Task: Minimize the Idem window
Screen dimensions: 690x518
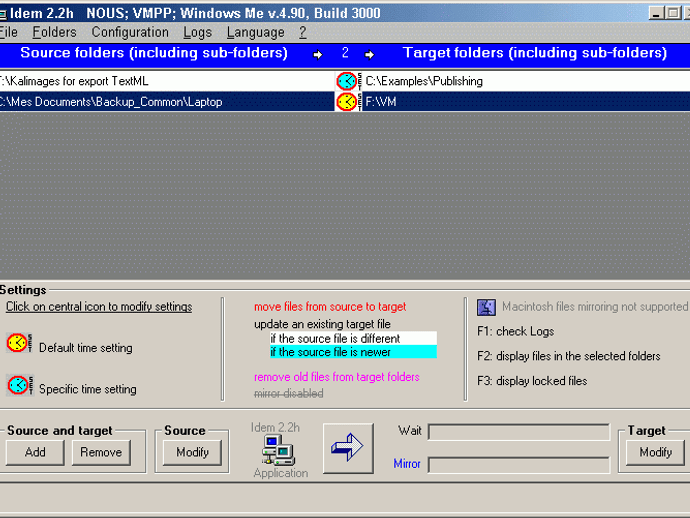Action: (x=656, y=13)
